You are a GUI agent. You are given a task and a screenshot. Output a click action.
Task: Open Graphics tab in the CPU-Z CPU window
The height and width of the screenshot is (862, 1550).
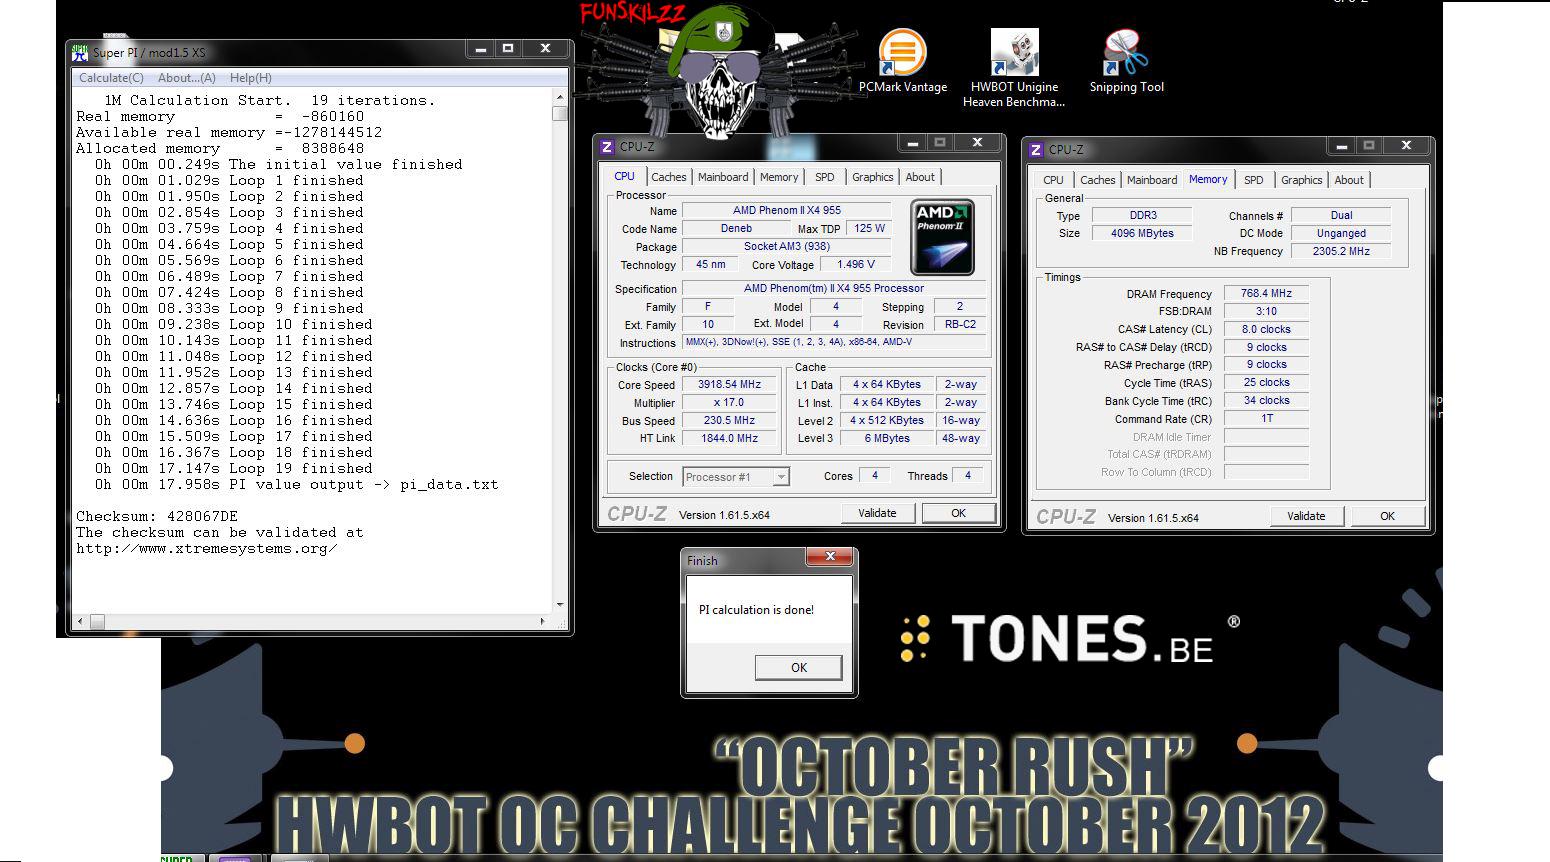point(872,177)
